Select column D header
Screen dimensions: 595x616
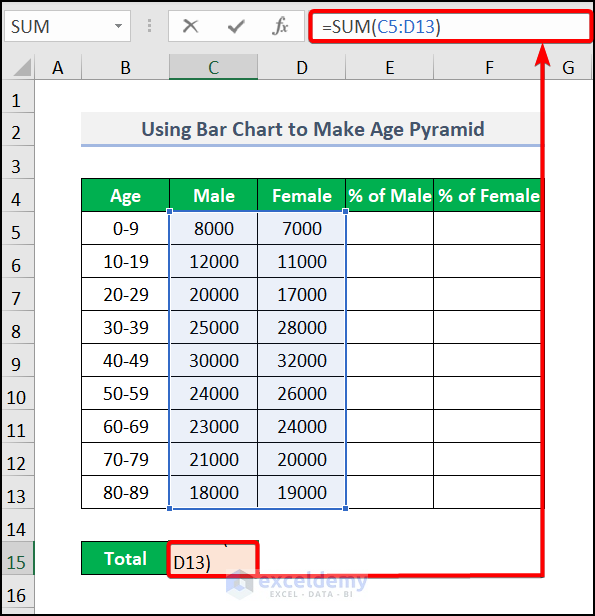pos(302,68)
